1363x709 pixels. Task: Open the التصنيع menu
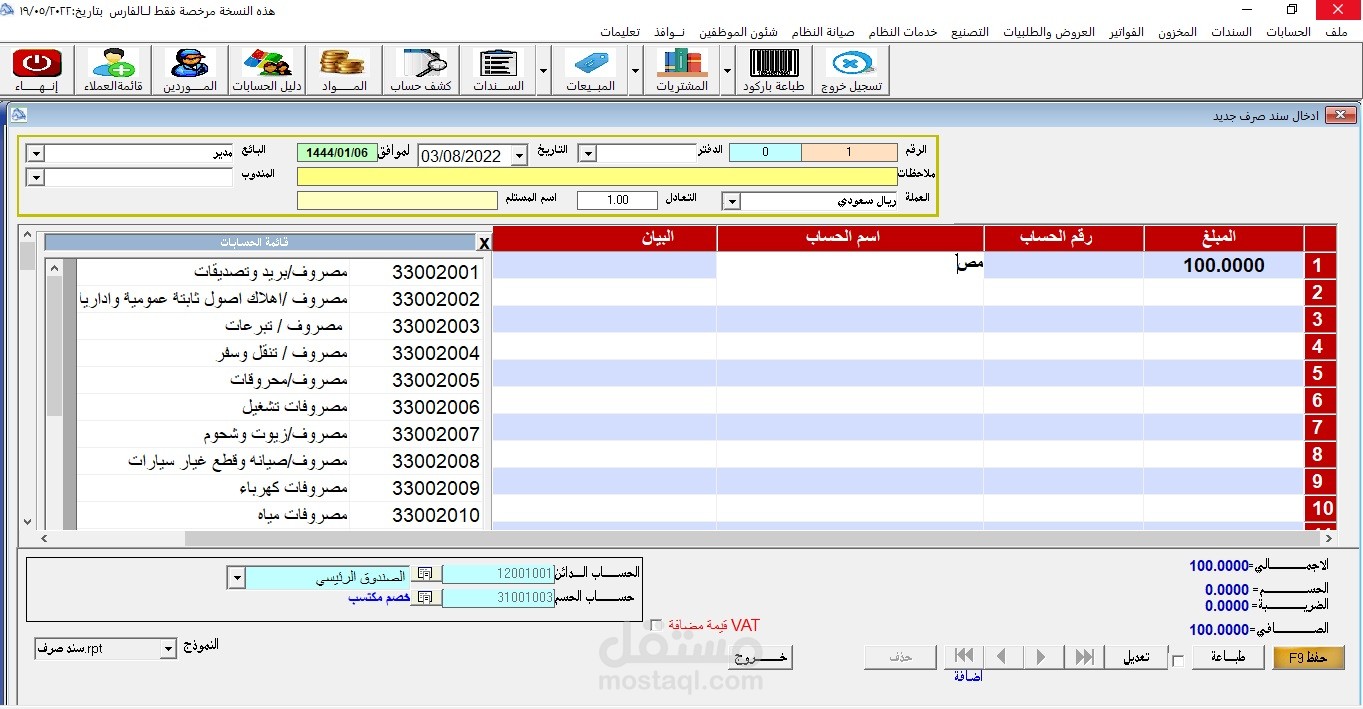click(969, 32)
